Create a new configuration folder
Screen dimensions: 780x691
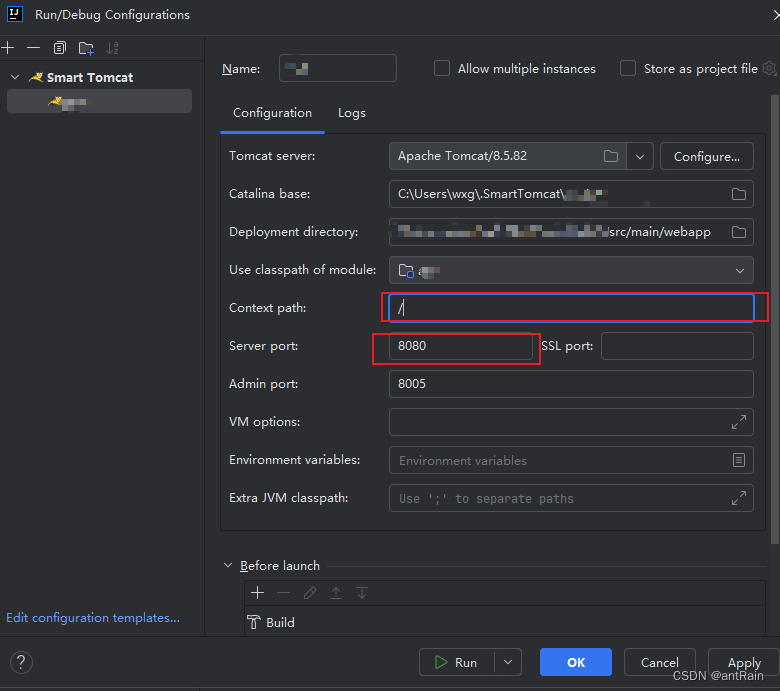tap(86, 48)
